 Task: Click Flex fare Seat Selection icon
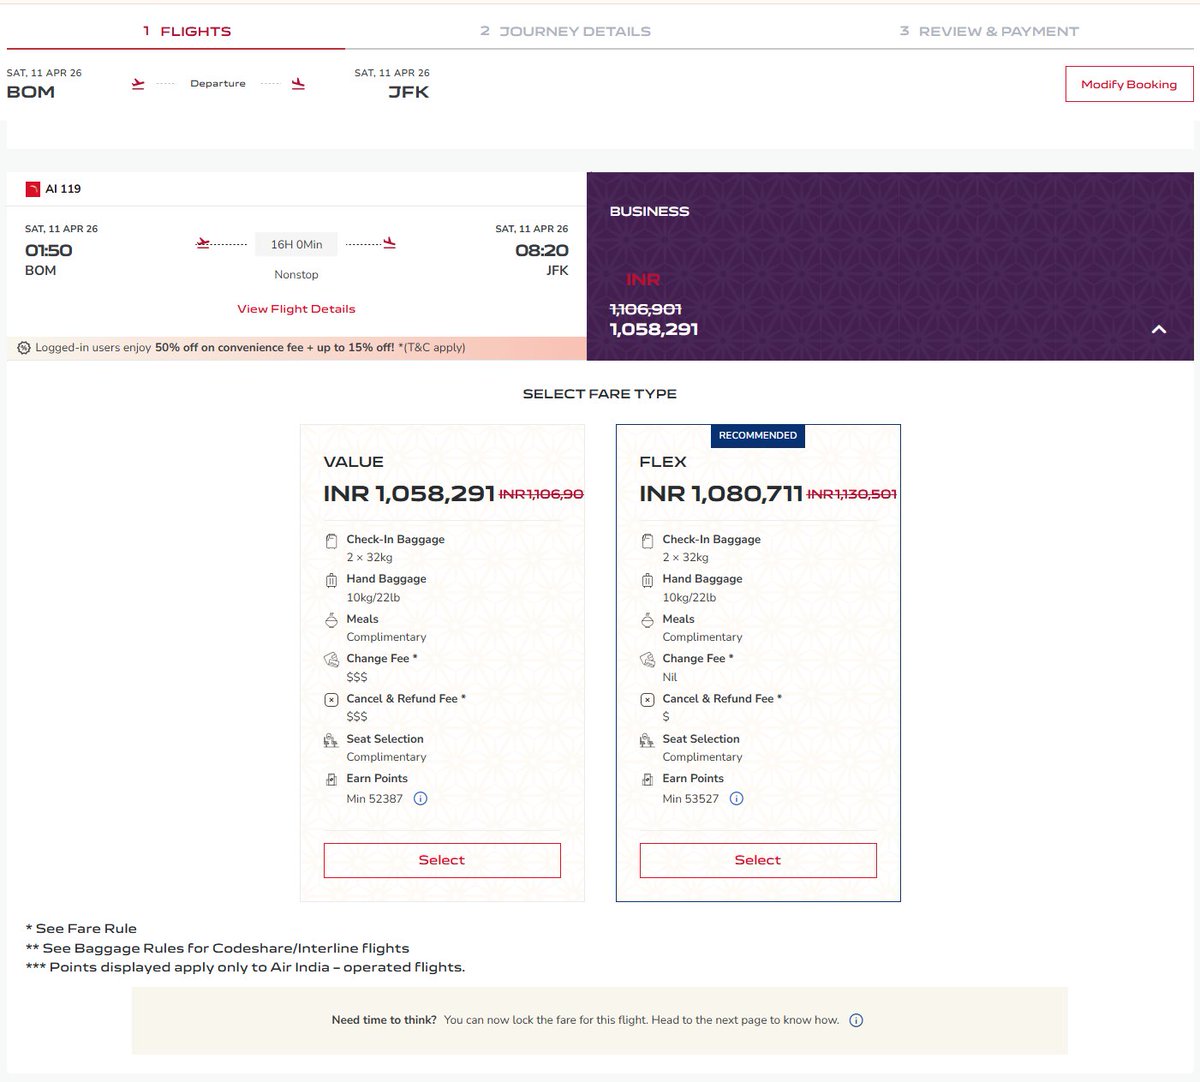point(648,740)
